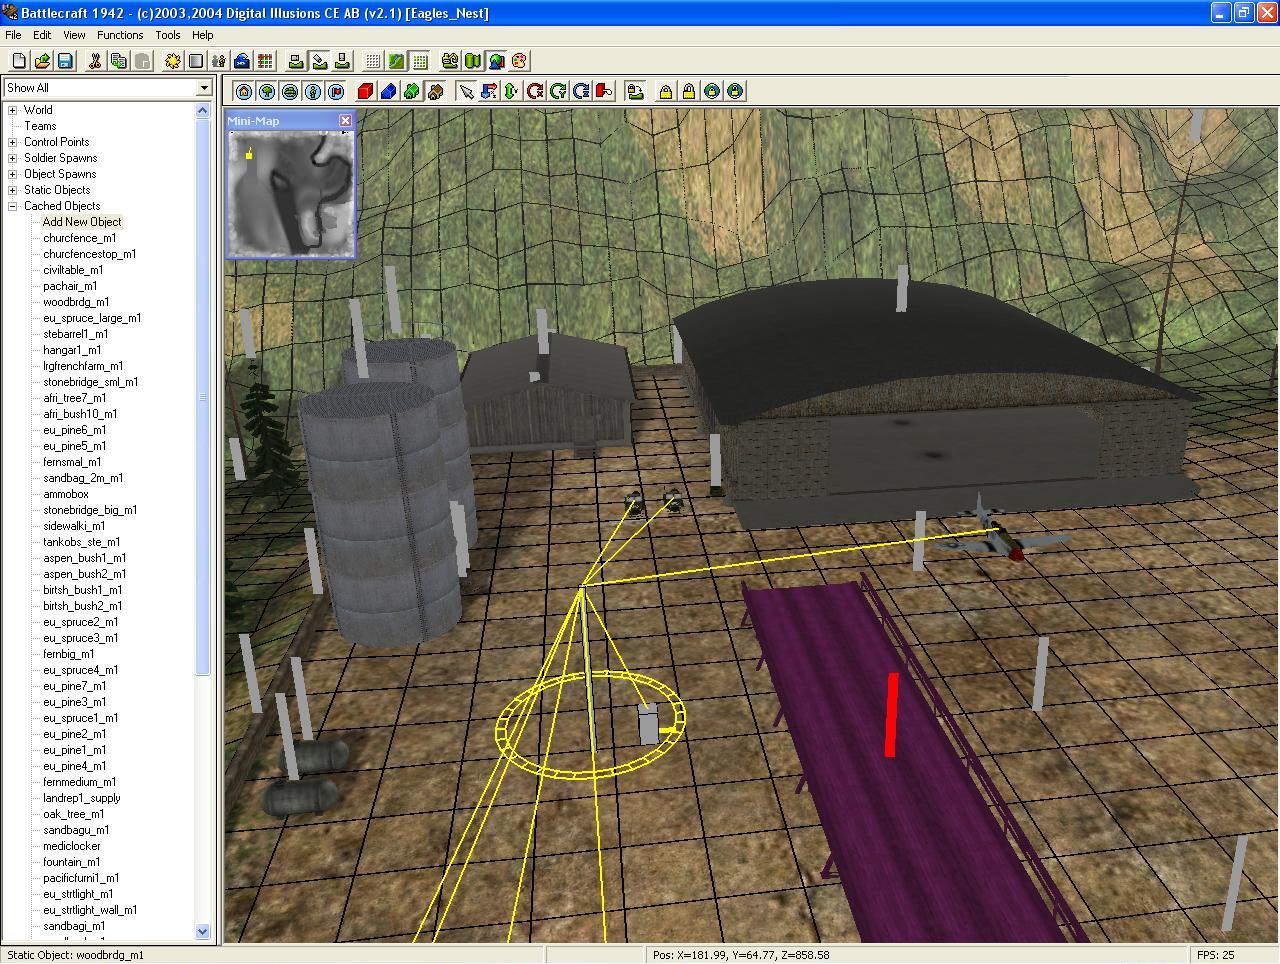
Task: Click the gray gradient square icon
Action: (x=196, y=61)
